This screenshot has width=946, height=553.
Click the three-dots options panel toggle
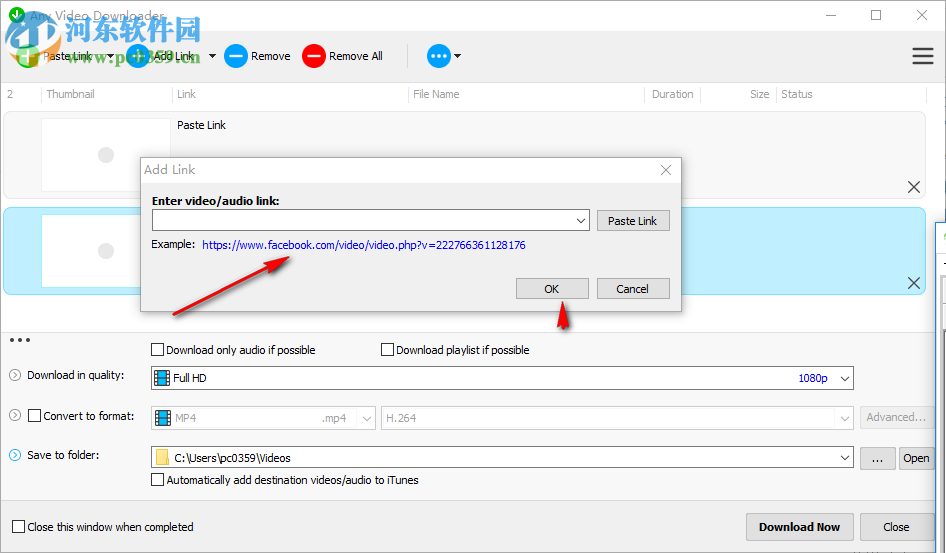(20, 340)
